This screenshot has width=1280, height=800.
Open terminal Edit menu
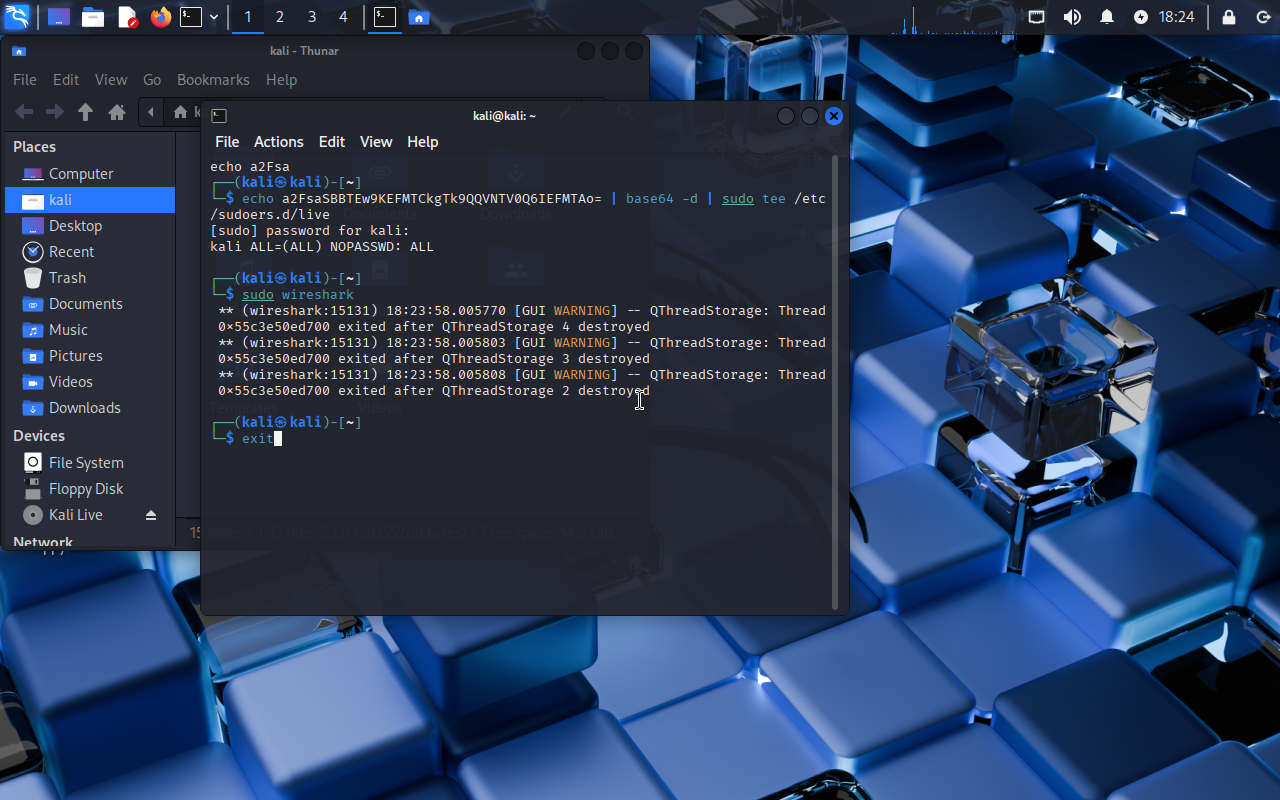(x=332, y=142)
